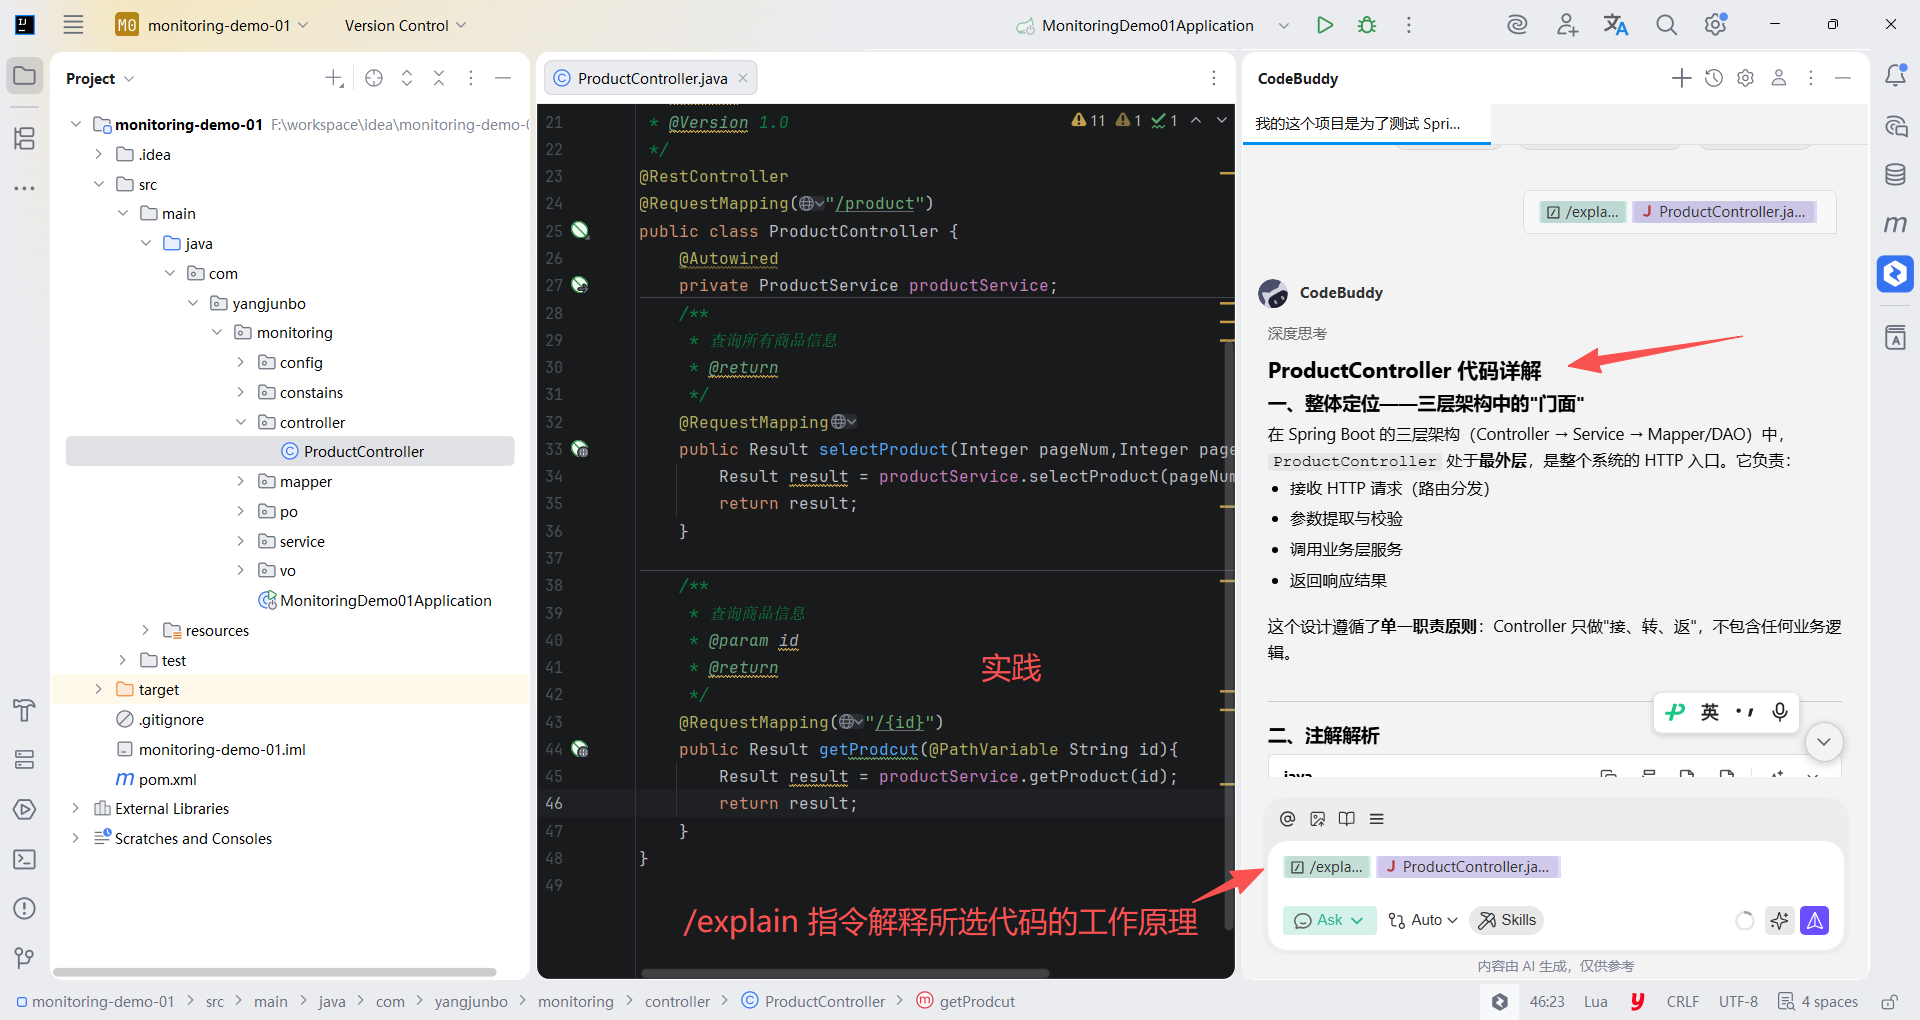Open Structure tool window icon
The image size is (1920, 1020).
pyautogui.click(x=24, y=138)
